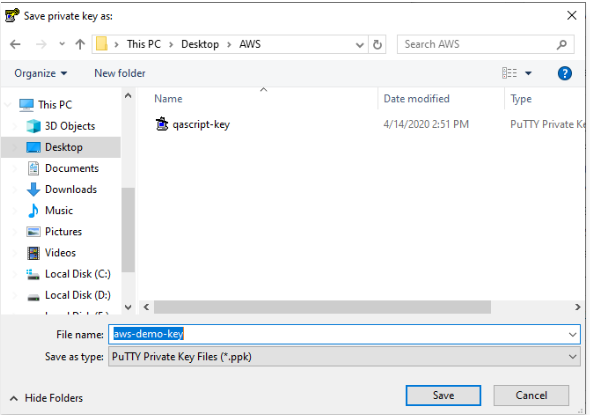Select the qascript-key file
The image size is (590, 415).
(x=201, y=125)
